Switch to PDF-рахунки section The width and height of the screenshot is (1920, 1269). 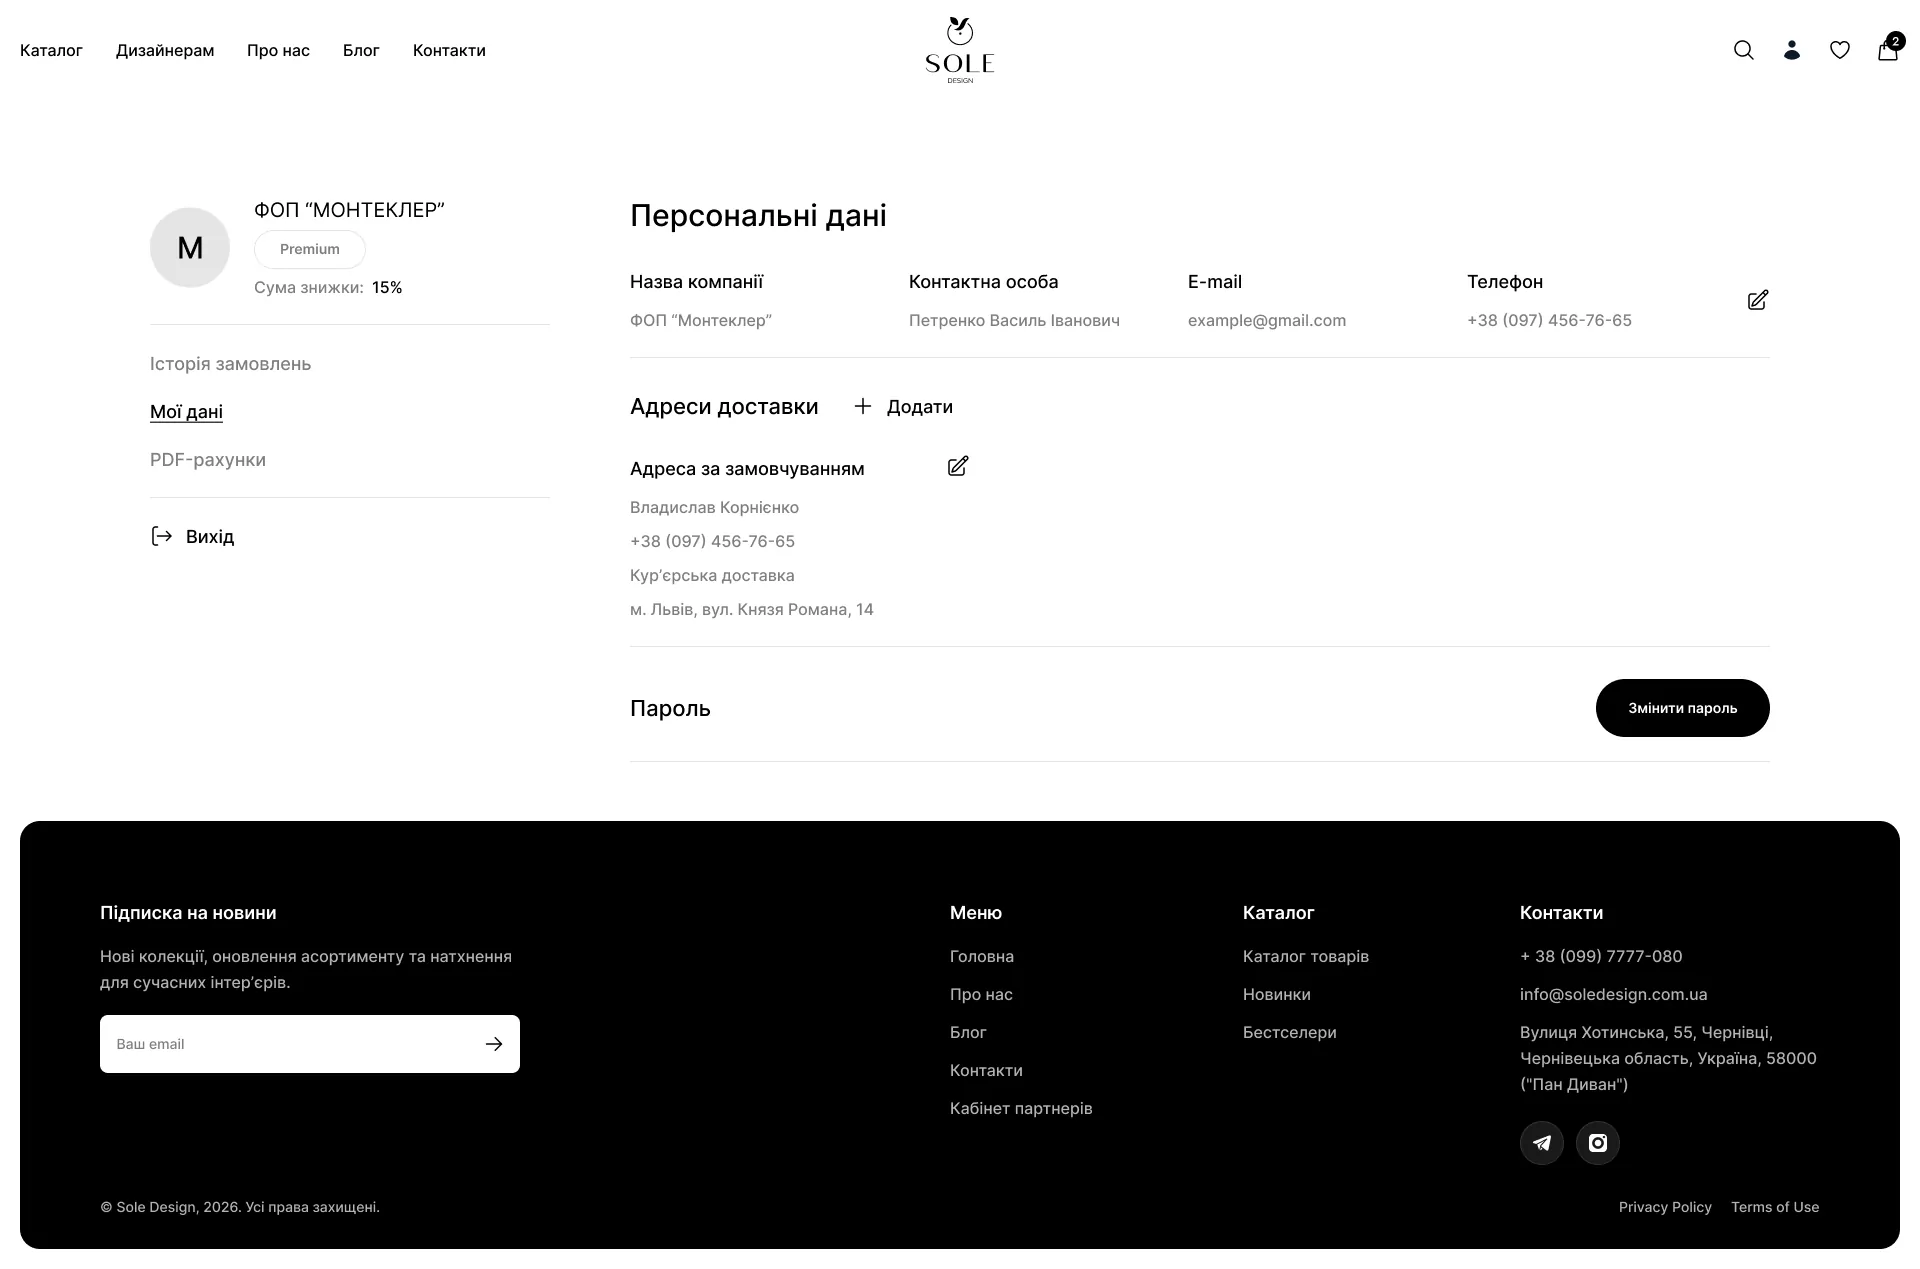tap(208, 460)
